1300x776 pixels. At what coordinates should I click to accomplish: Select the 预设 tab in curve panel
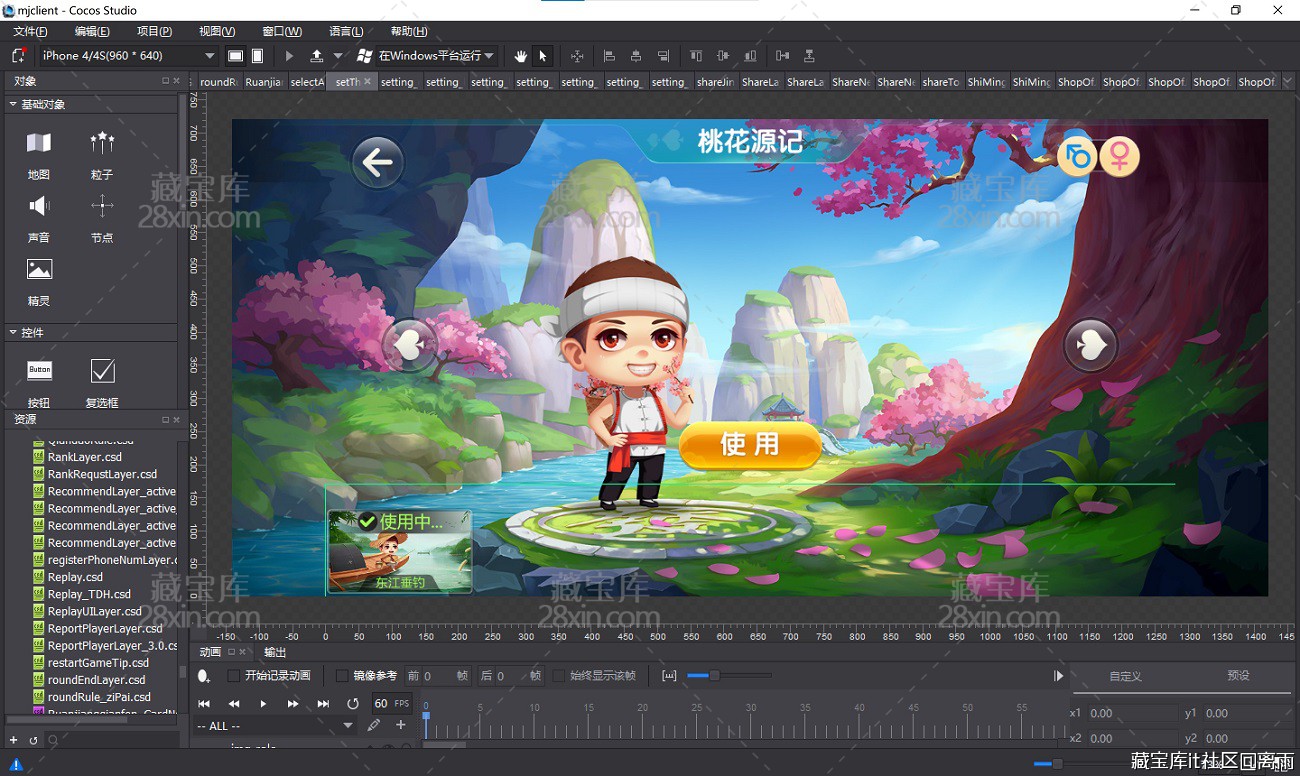tap(1238, 676)
